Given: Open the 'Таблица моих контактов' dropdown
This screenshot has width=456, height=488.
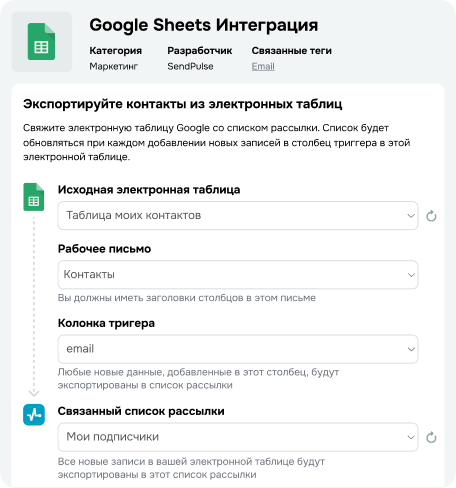Looking at the screenshot, I should [238, 215].
